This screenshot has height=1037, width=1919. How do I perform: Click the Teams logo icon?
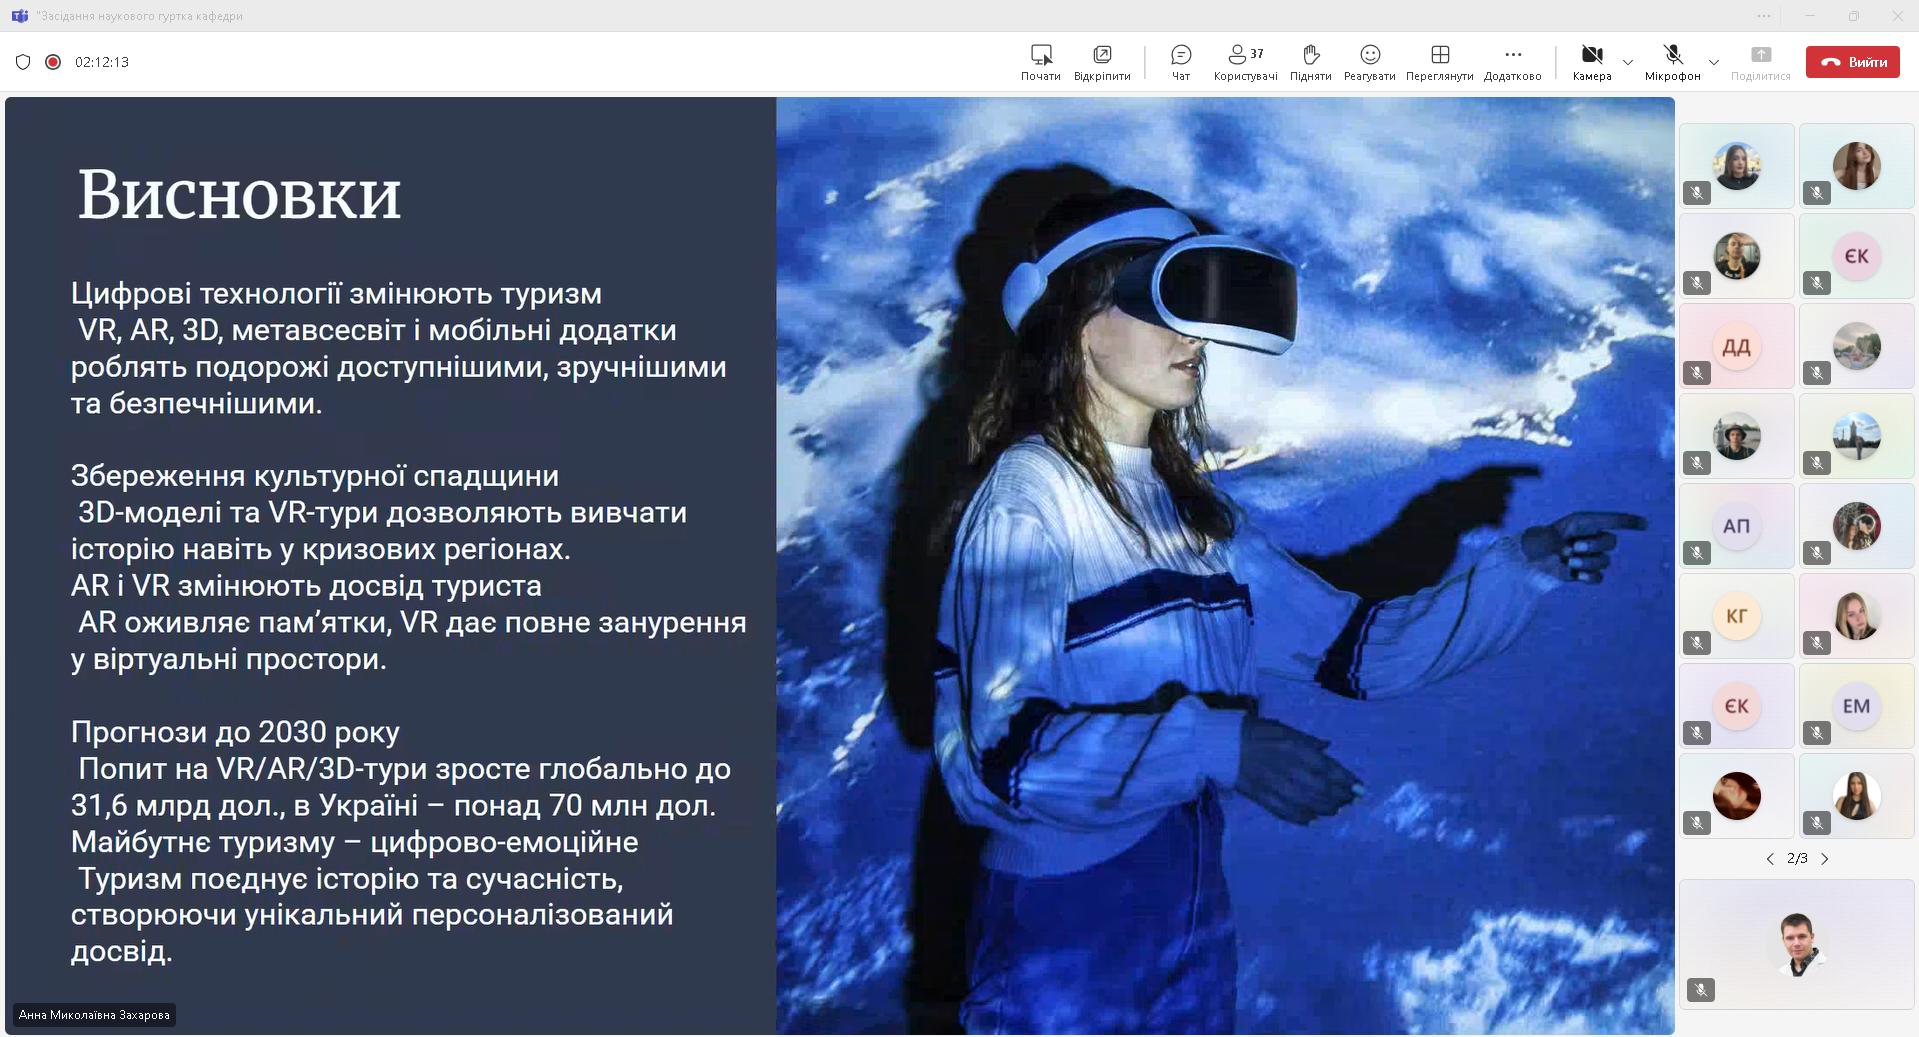coord(19,16)
